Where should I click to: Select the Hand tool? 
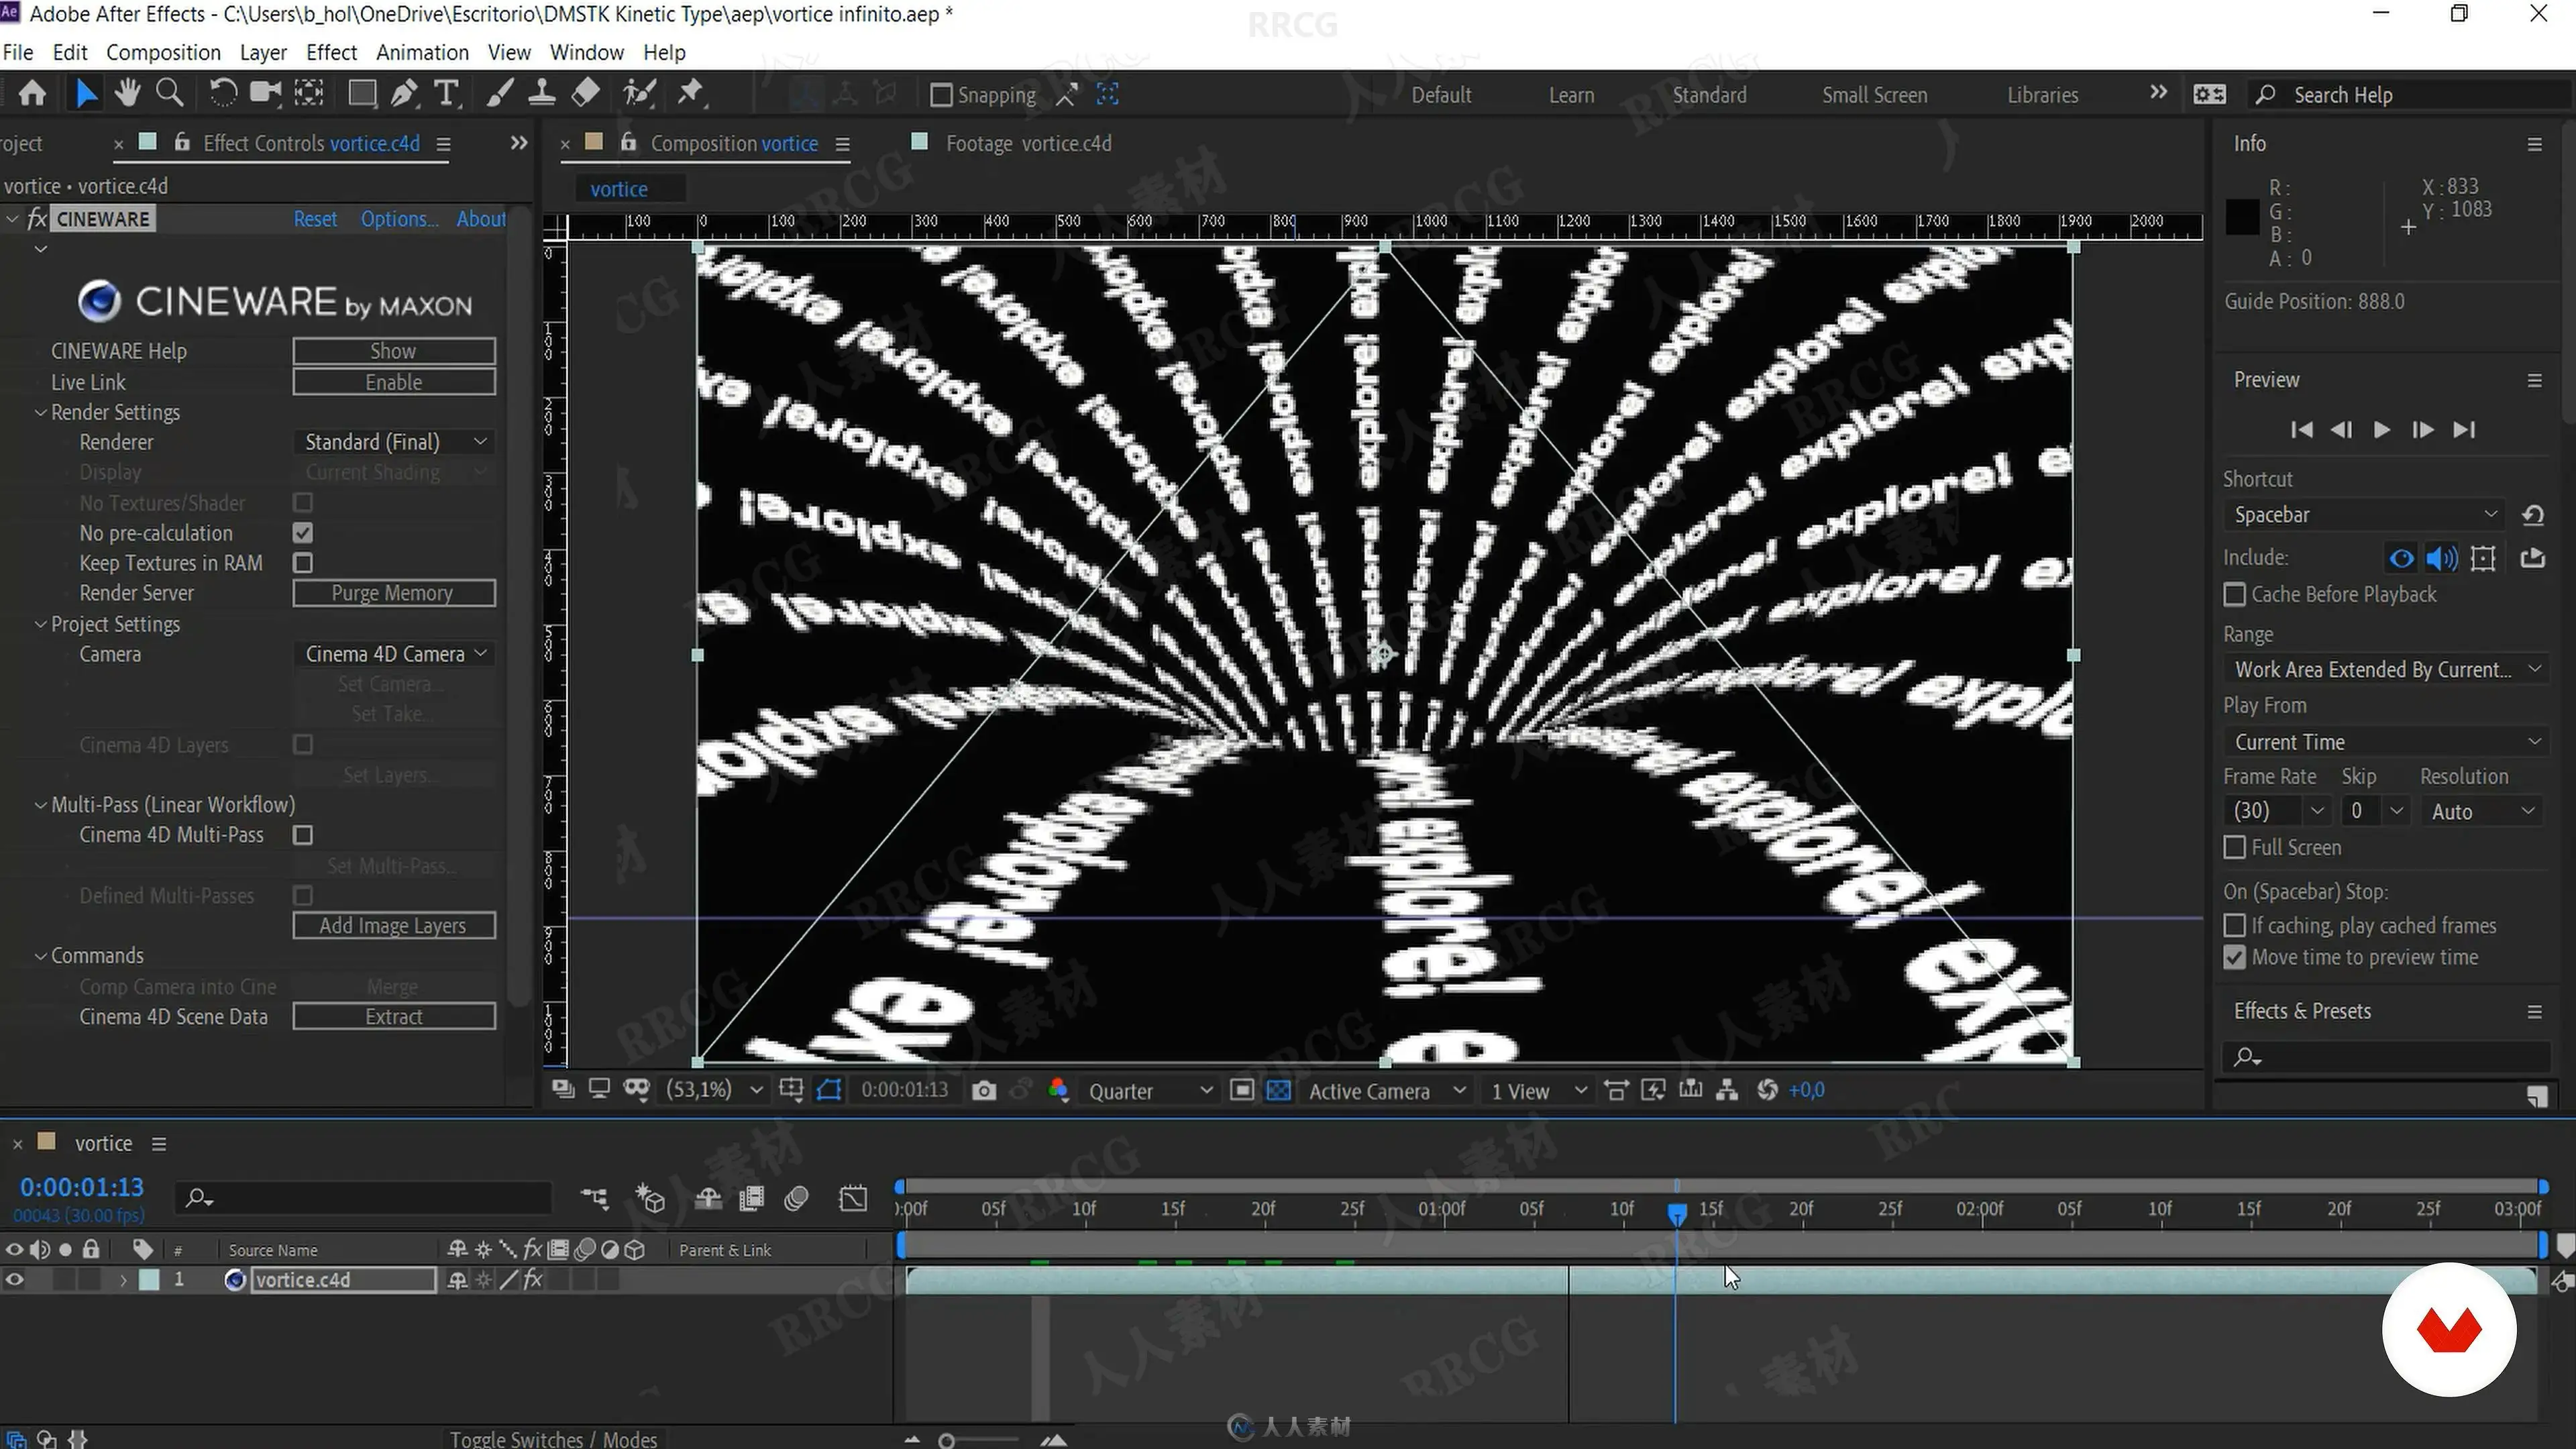coord(127,94)
